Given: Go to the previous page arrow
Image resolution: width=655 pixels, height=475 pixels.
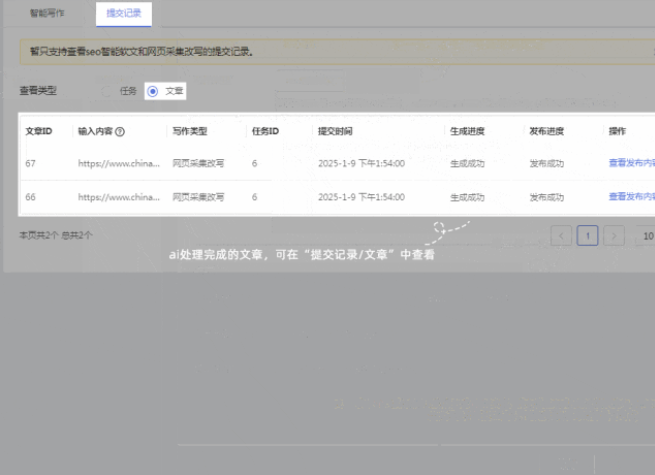Looking at the screenshot, I should tap(561, 236).
